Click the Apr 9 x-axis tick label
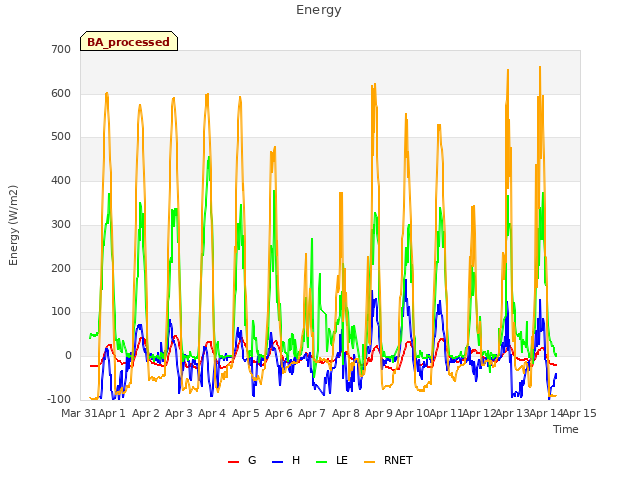640x480 pixels. (x=379, y=413)
